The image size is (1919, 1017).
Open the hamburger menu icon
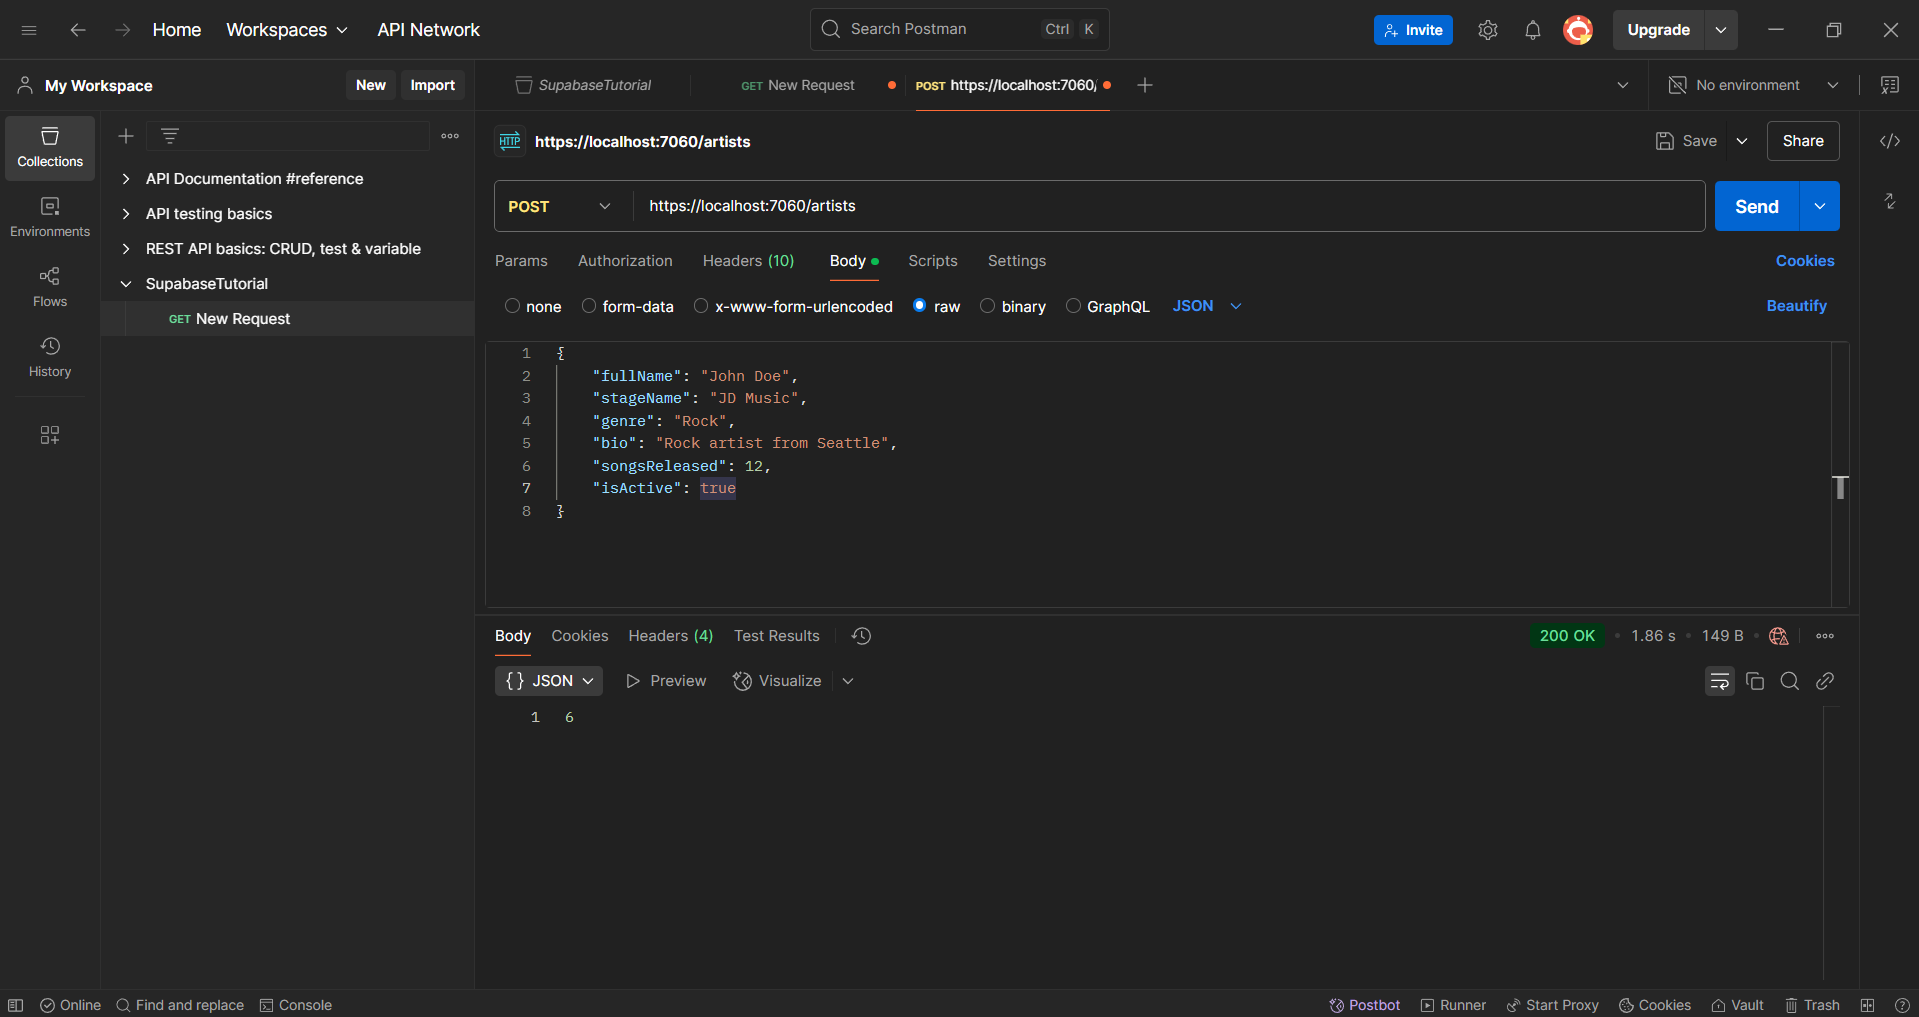tap(29, 30)
